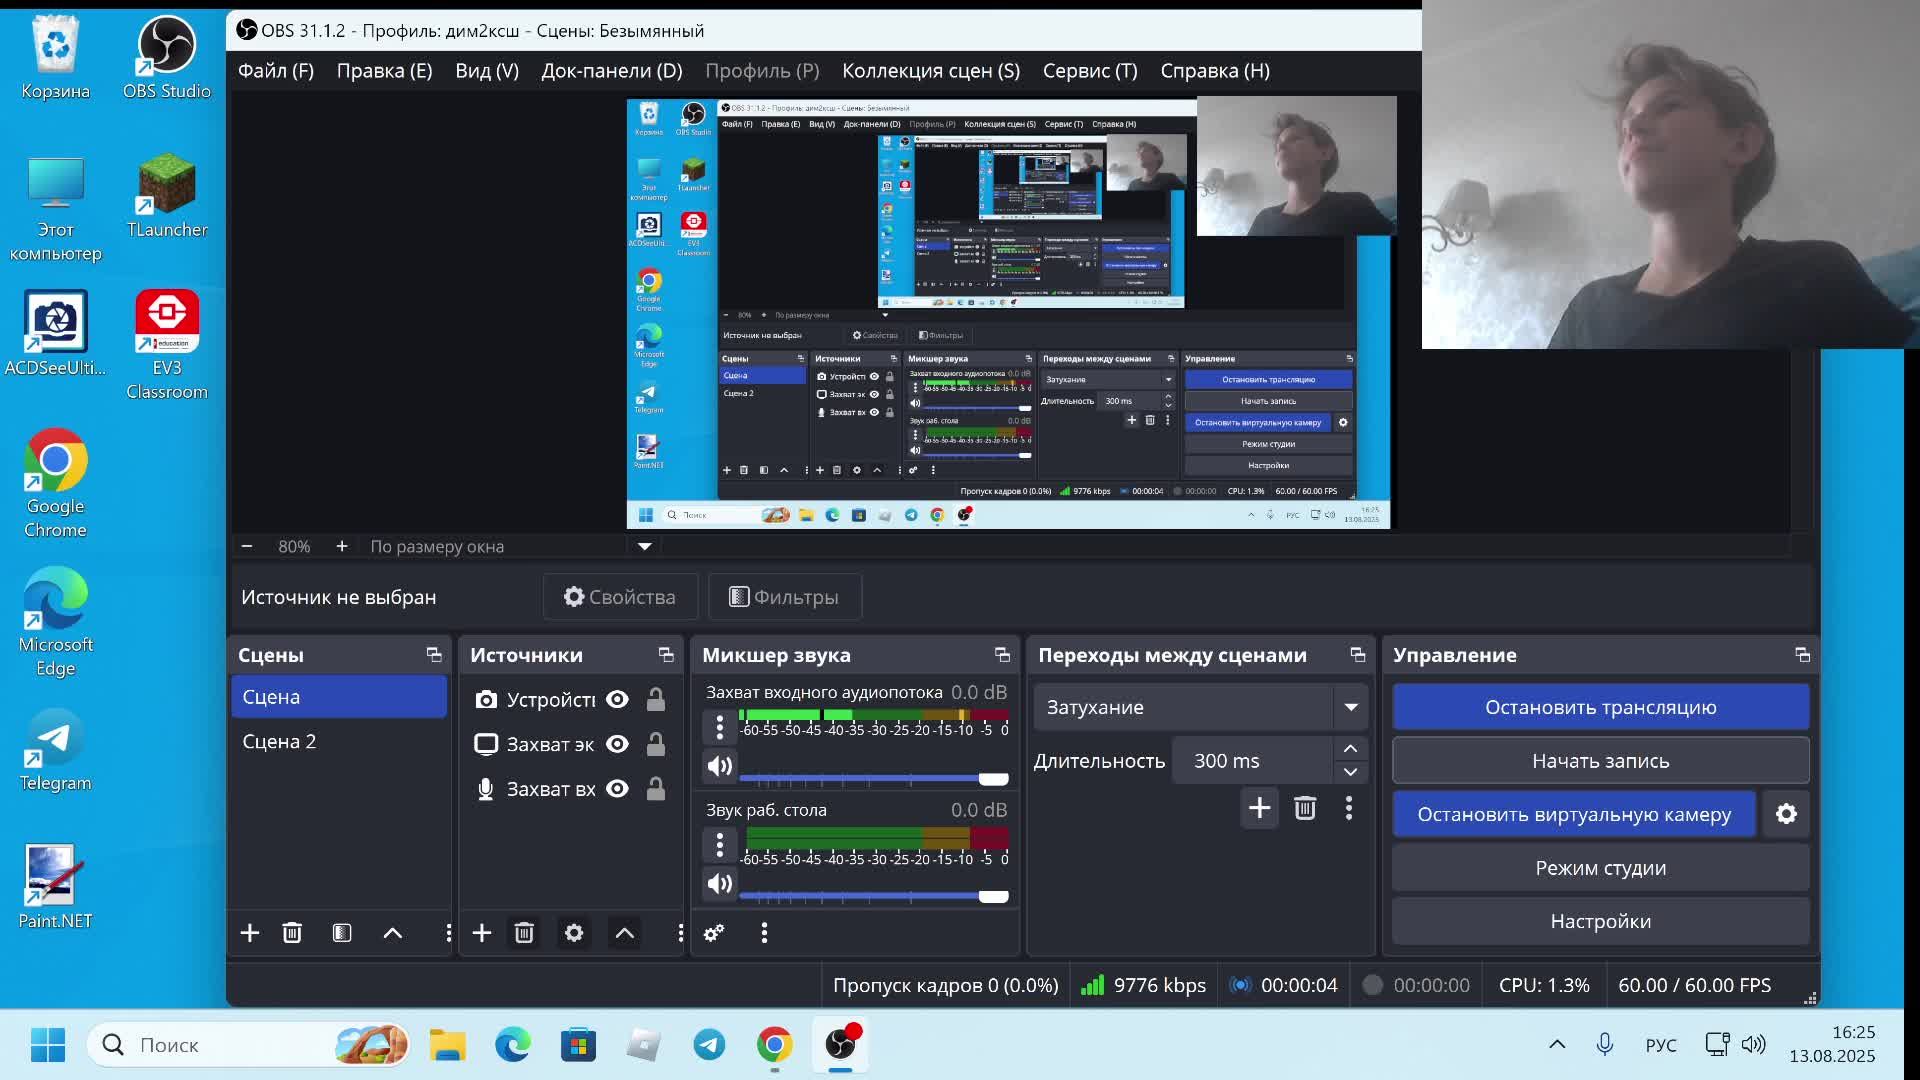Viewport: 1920px width, 1080px height.
Task: Add a new source with plus icon
Action: 482,933
